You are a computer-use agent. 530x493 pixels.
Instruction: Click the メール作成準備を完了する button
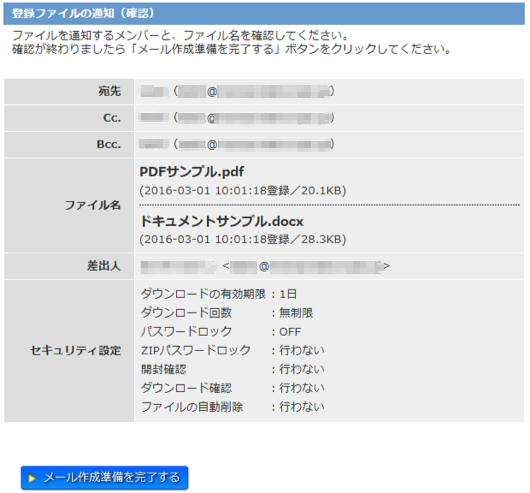pyautogui.click(x=104, y=477)
